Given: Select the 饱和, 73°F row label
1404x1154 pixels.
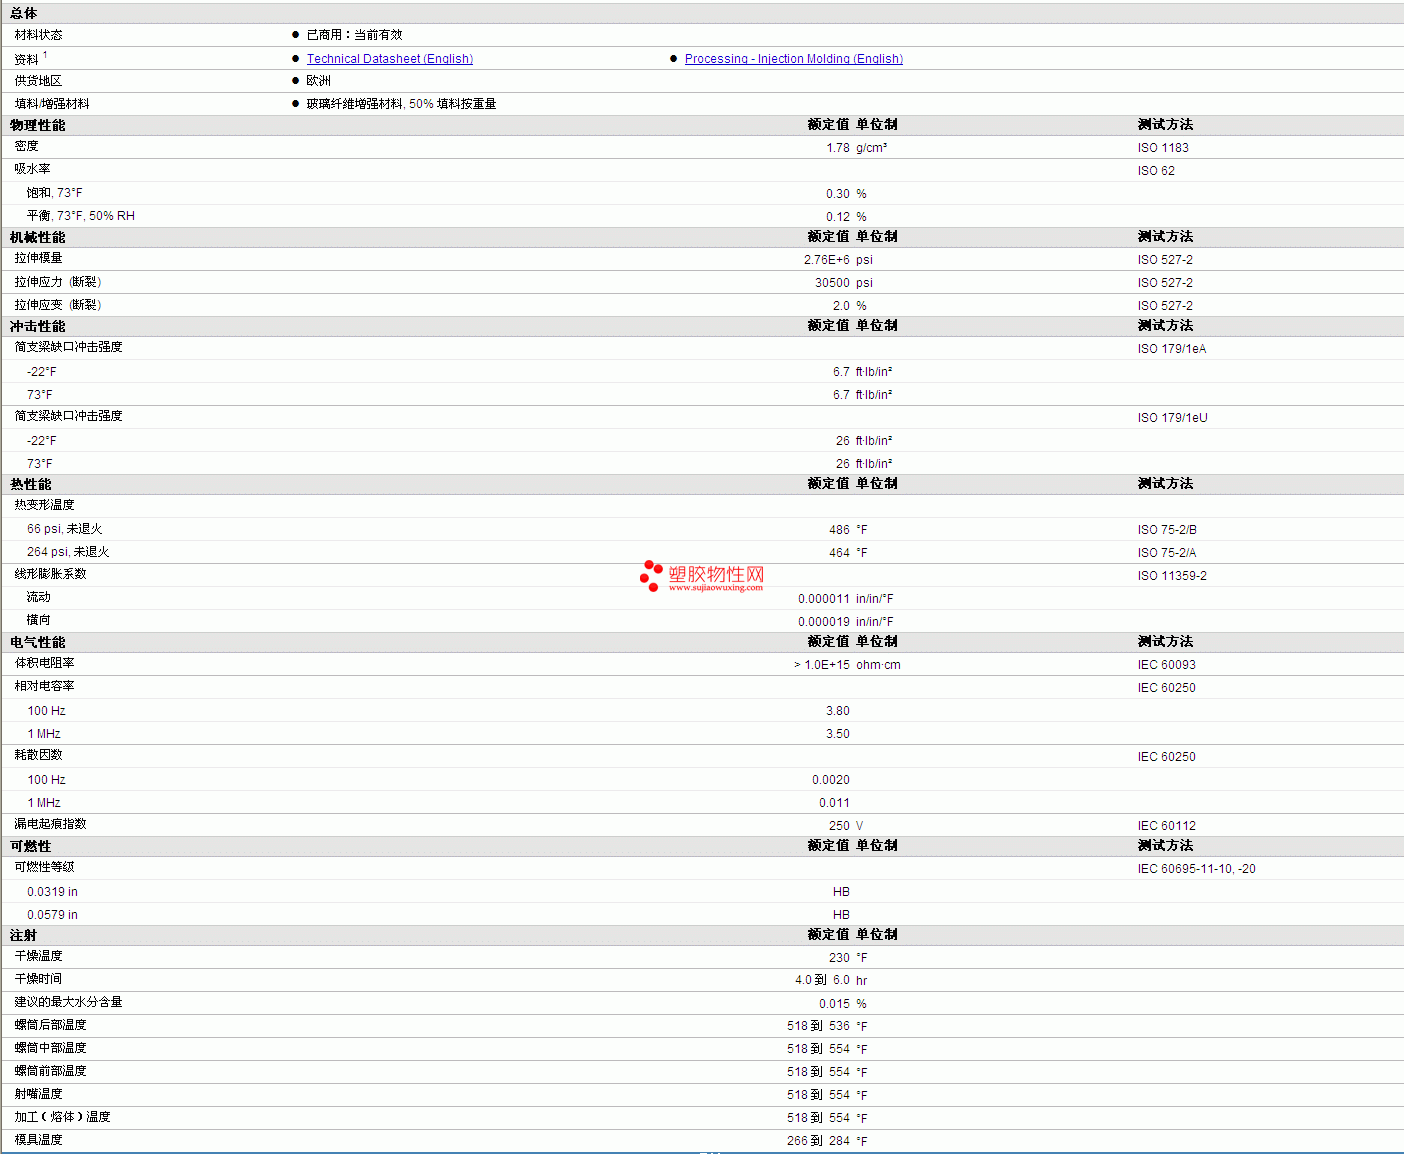Looking at the screenshot, I should pos(55,193).
